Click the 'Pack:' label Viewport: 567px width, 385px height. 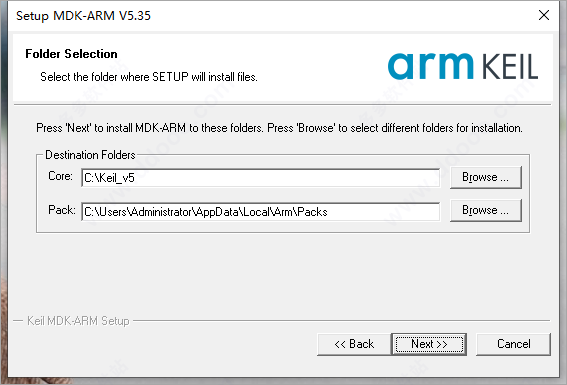pyautogui.click(x=62, y=210)
